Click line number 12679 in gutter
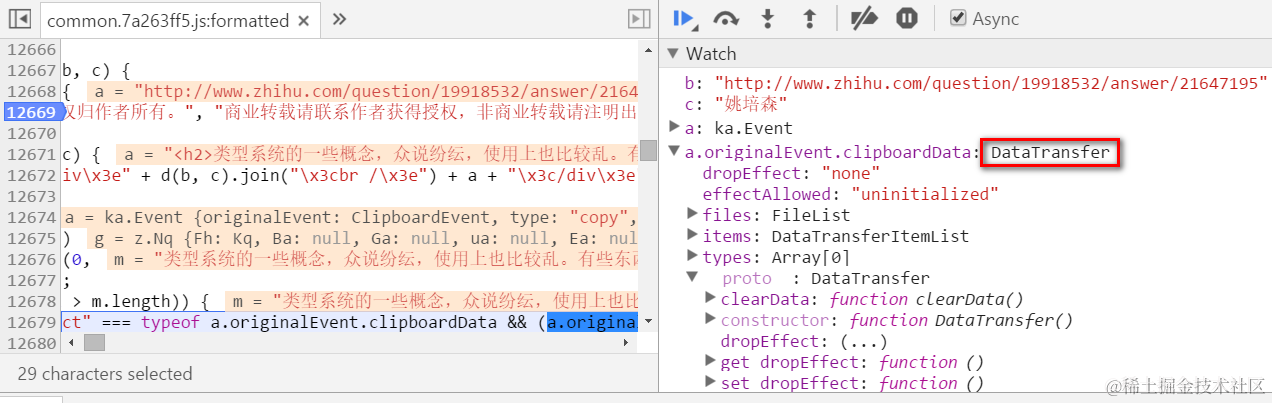 (x=29, y=322)
